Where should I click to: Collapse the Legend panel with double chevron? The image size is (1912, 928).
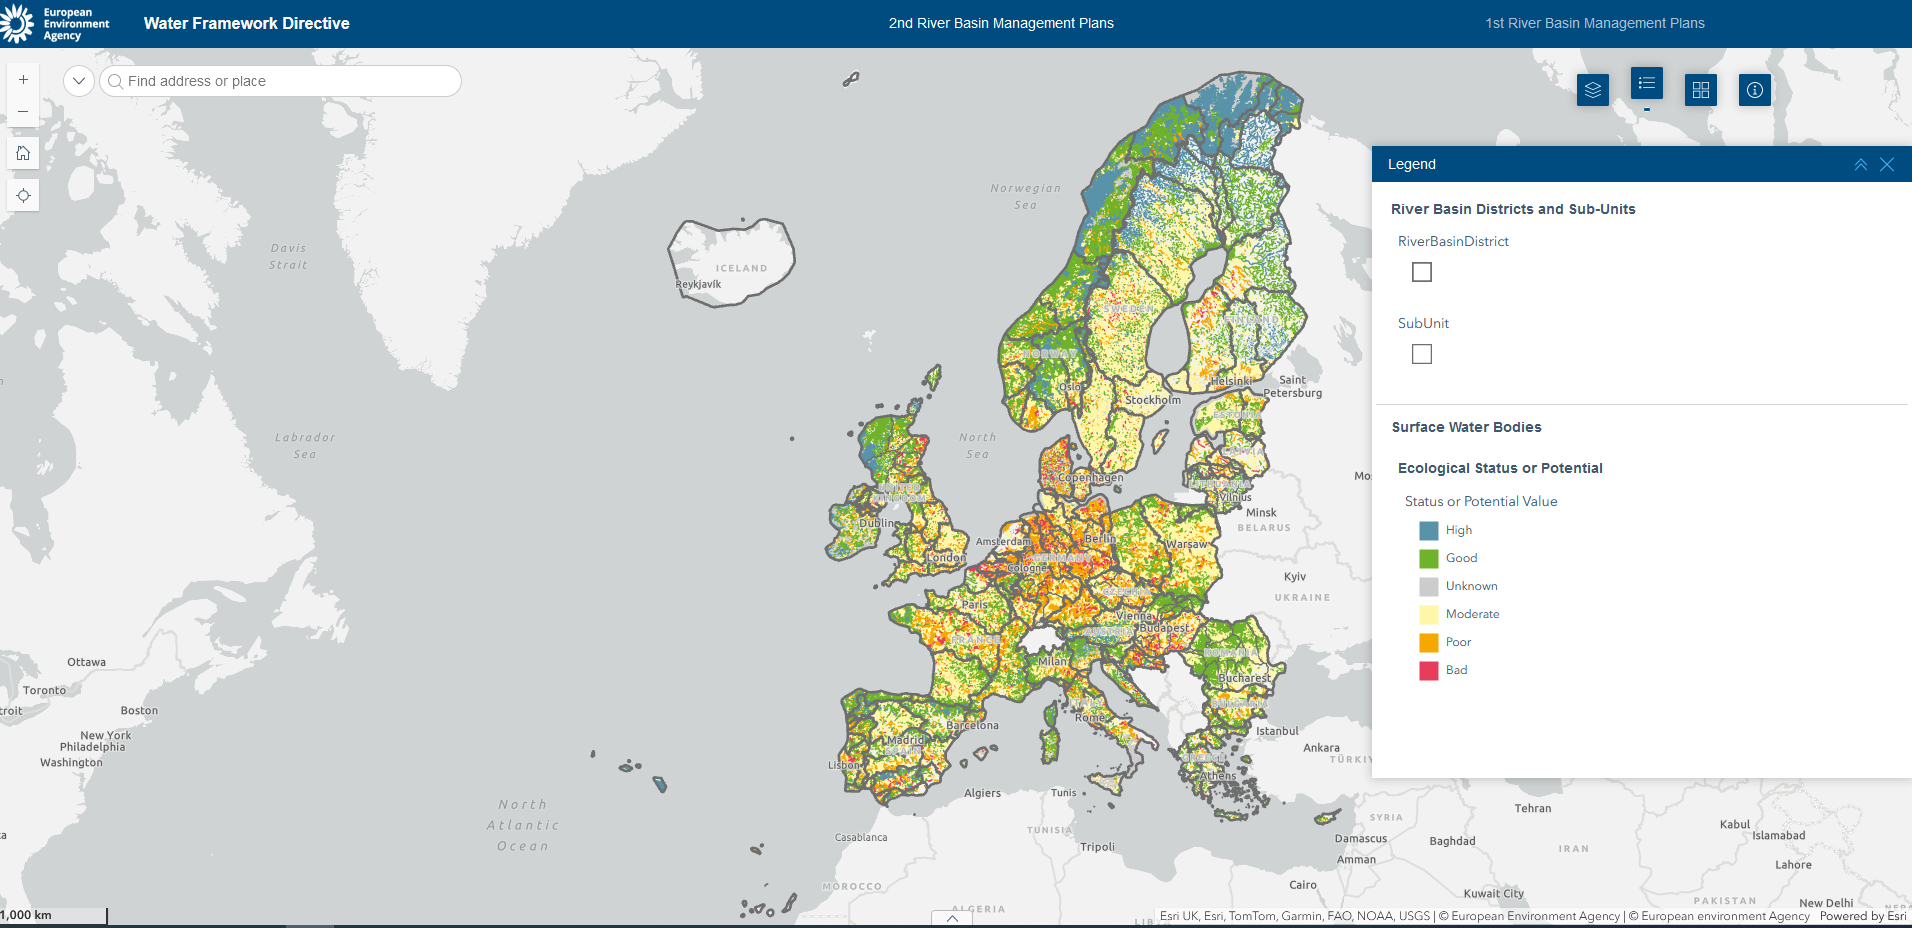click(x=1861, y=164)
